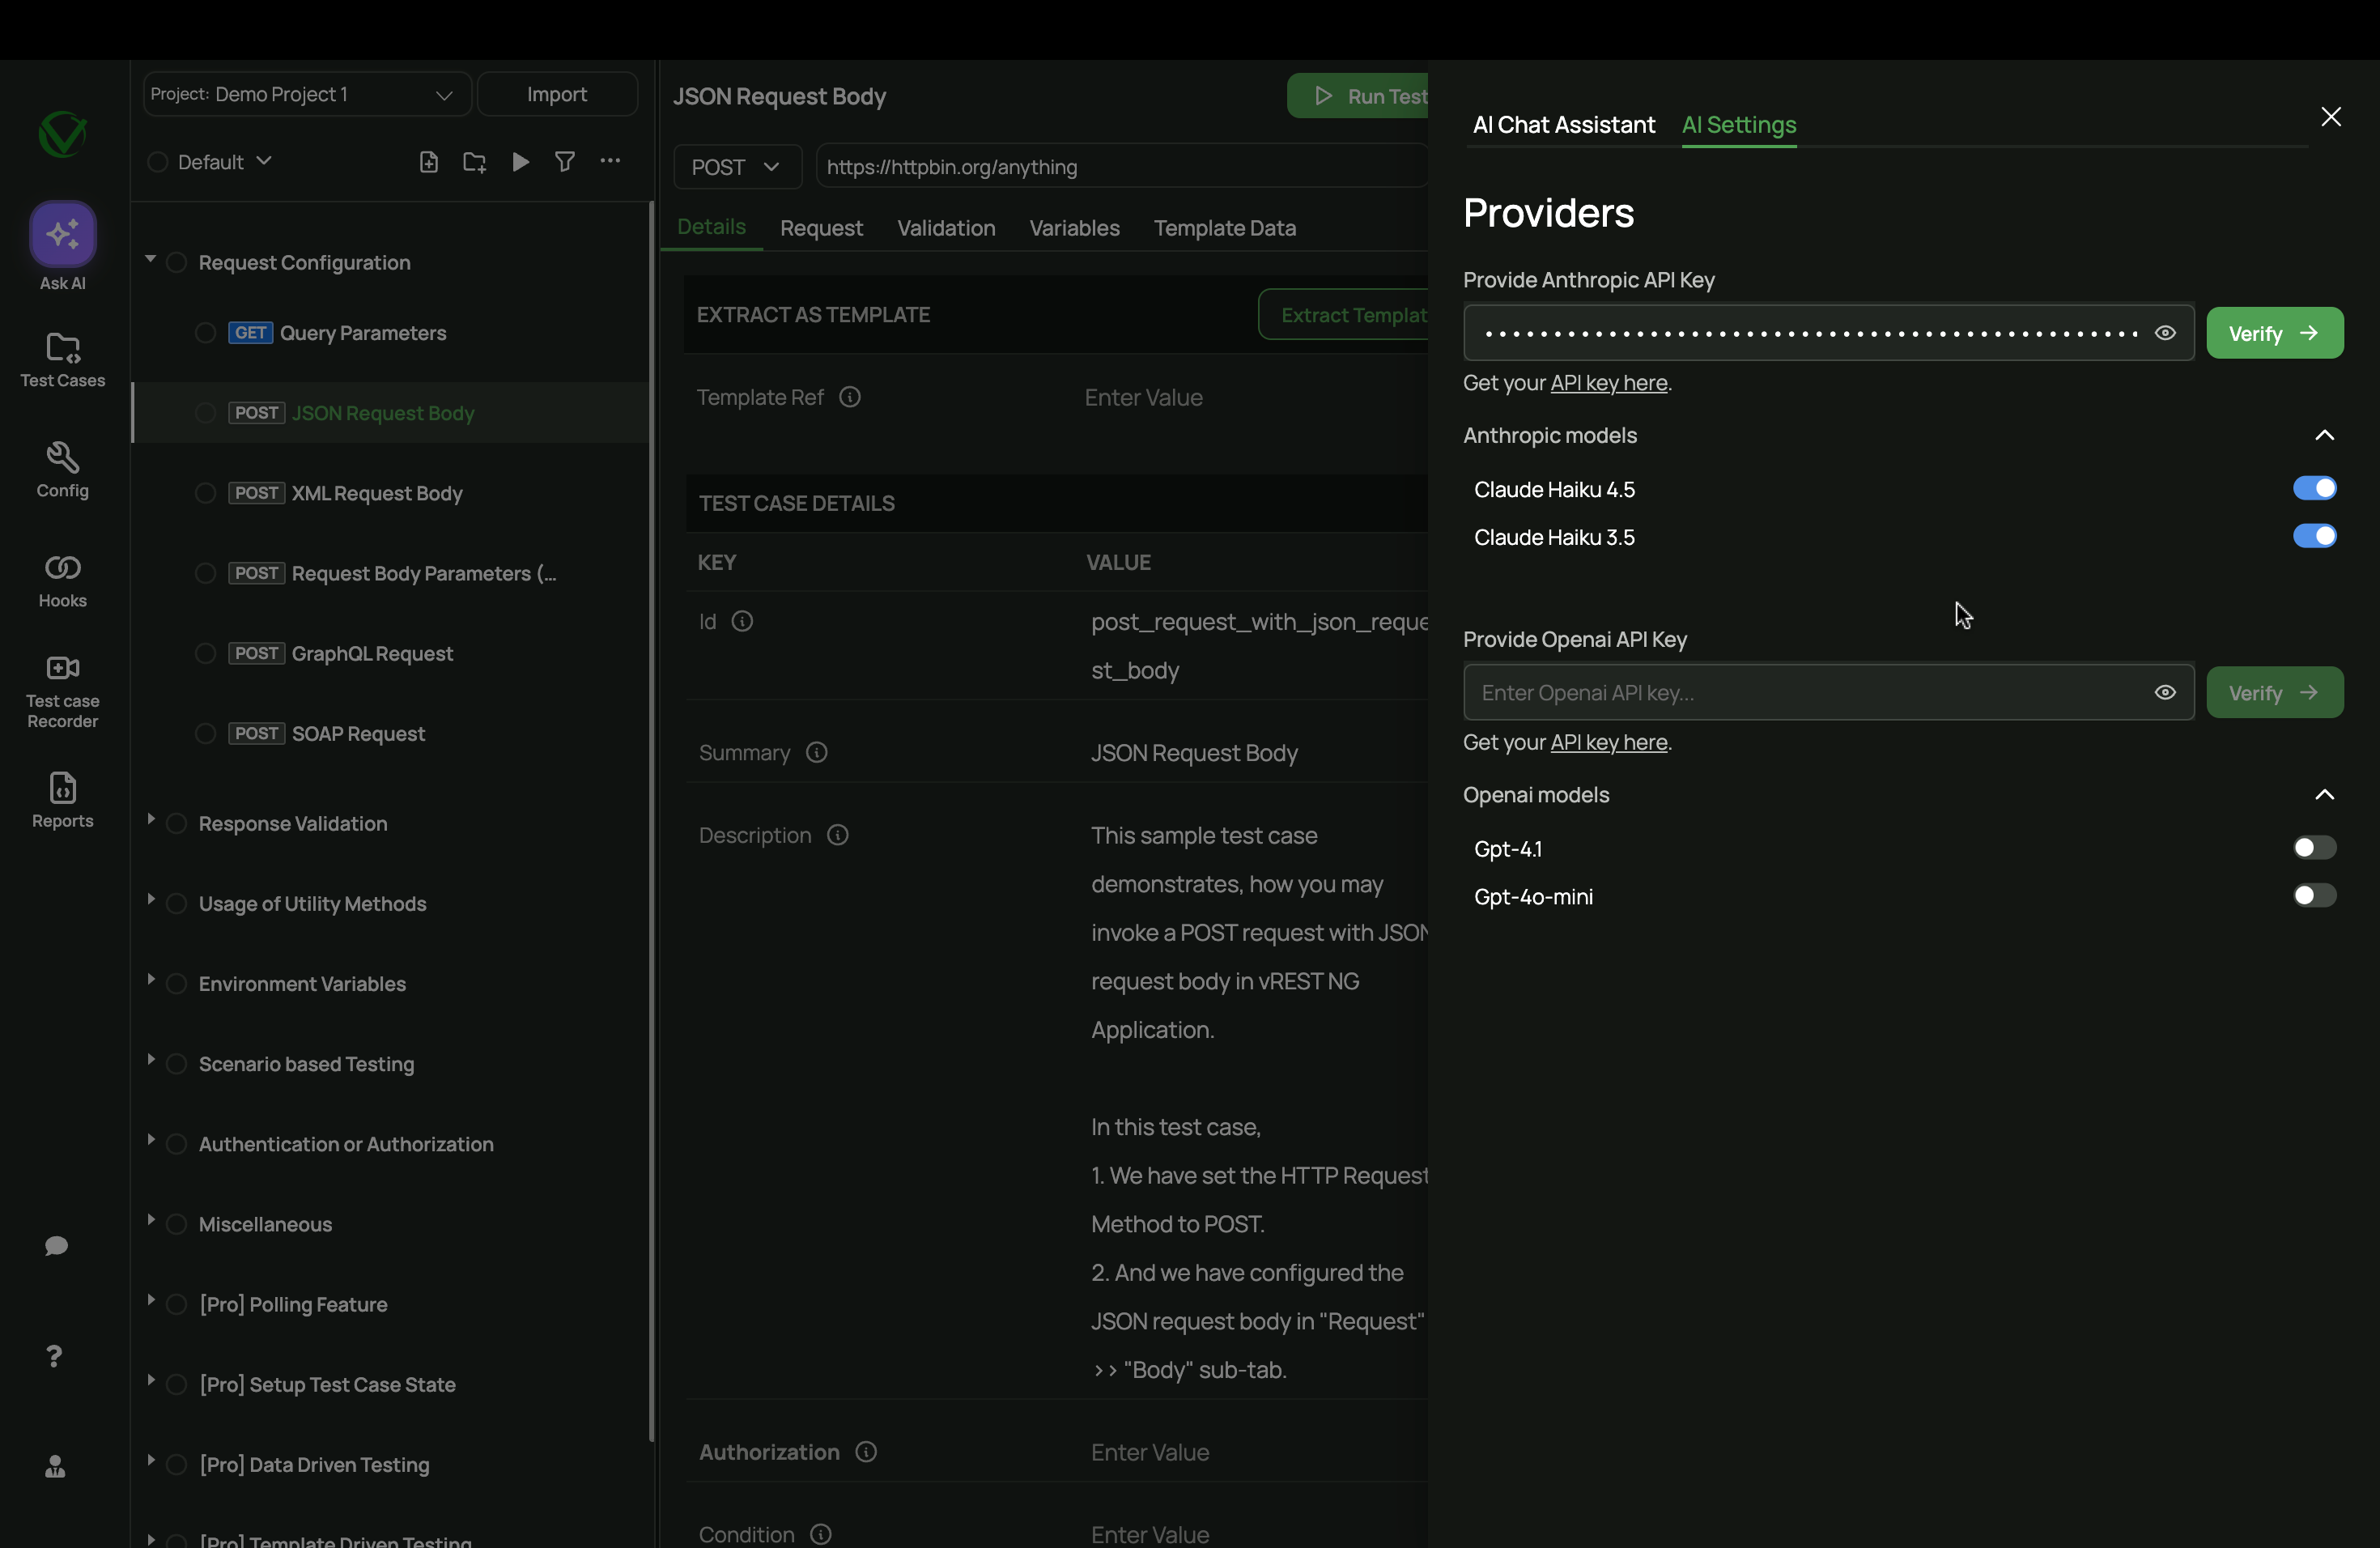Disable the Claude Haiku 4.5 toggle

(2314, 488)
